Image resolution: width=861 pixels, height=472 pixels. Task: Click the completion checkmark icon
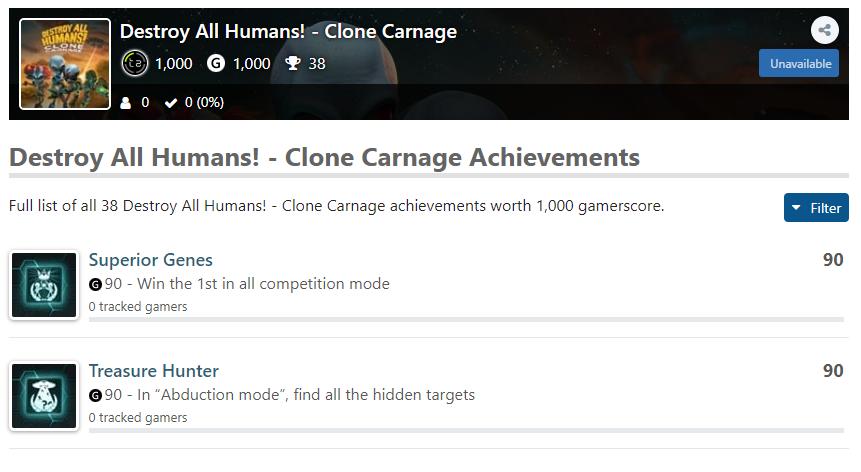[171, 102]
